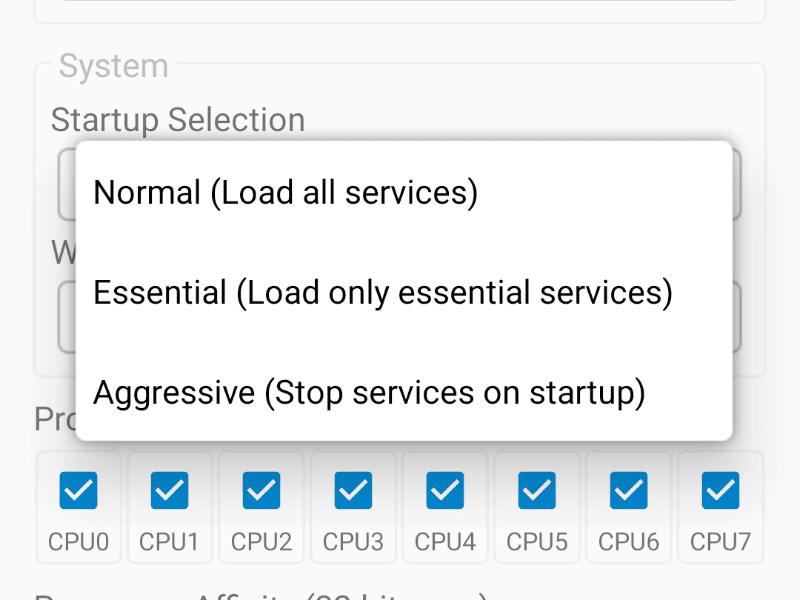Viewport: 800px width, 600px height.
Task: Click the CPU0 text label
Action: click(78, 542)
